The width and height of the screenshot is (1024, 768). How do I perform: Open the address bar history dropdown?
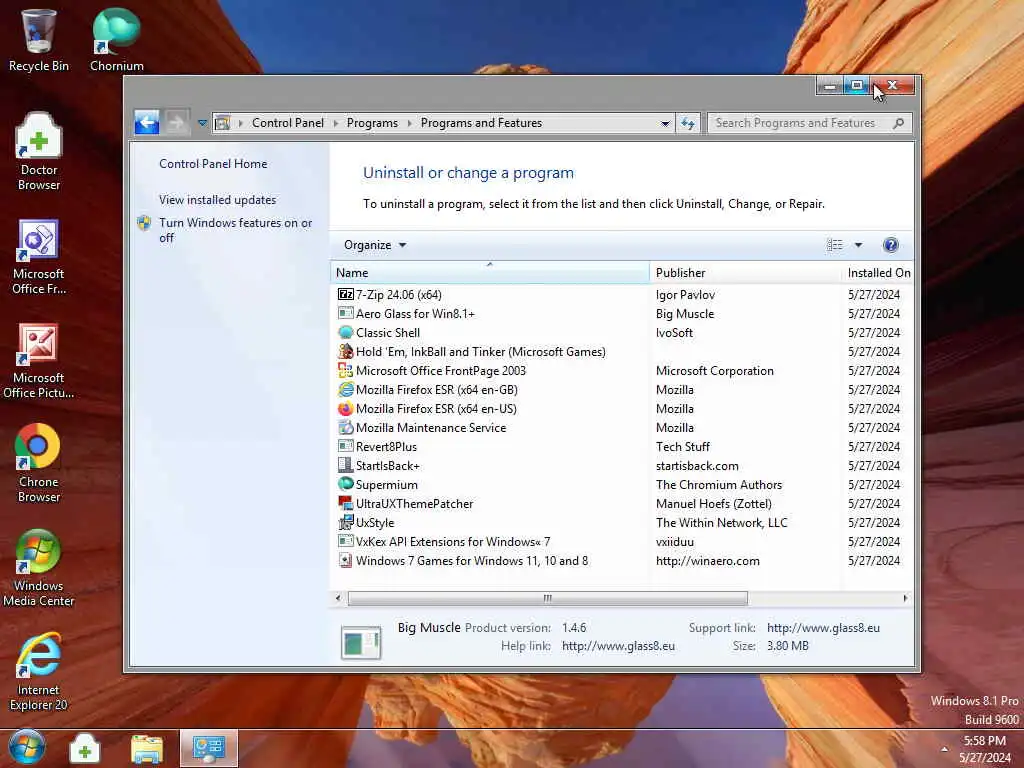[665, 123]
